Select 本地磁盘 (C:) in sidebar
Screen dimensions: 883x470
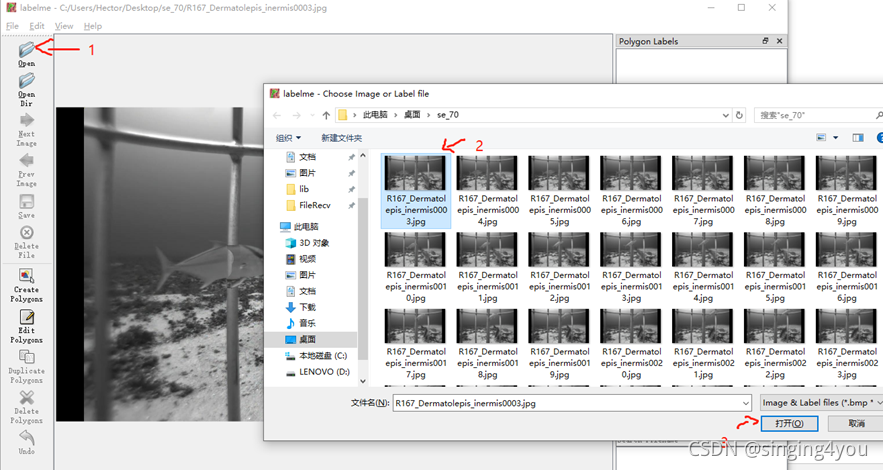coord(323,356)
